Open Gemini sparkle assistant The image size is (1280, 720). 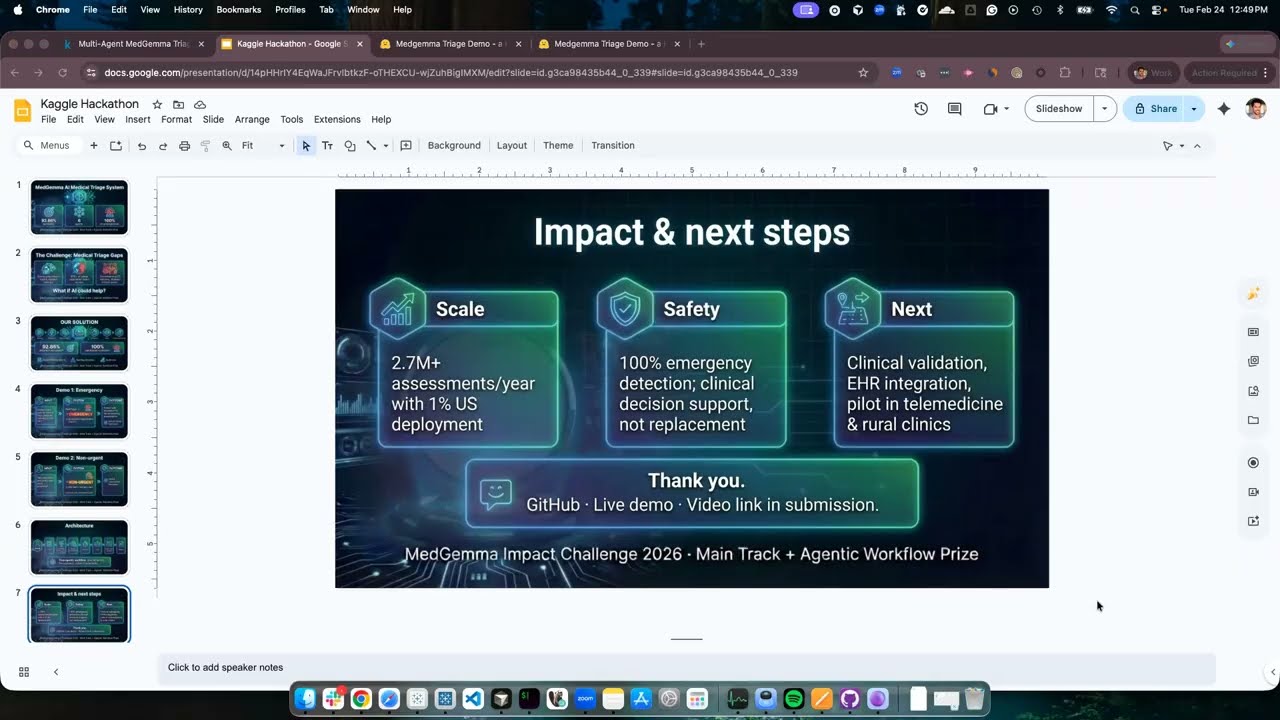tap(1223, 108)
